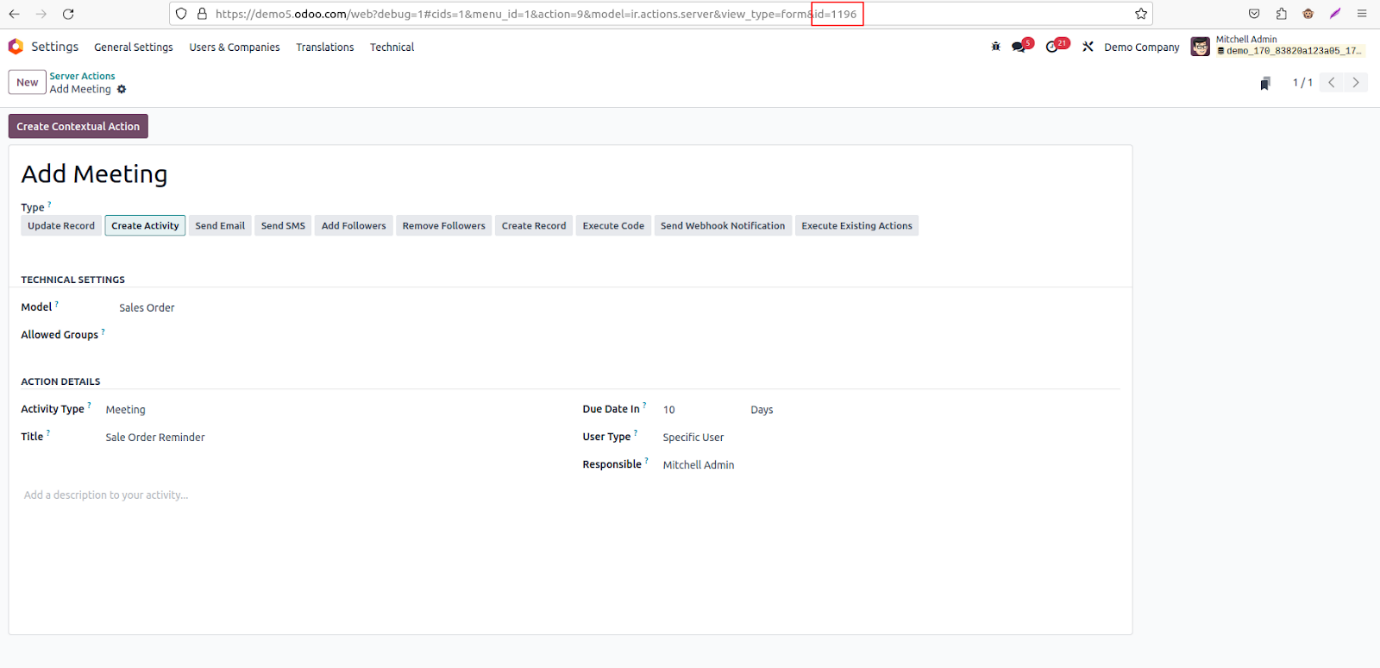Select the Send SMS type
Screen dimensions: 1380x668
coord(283,226)
